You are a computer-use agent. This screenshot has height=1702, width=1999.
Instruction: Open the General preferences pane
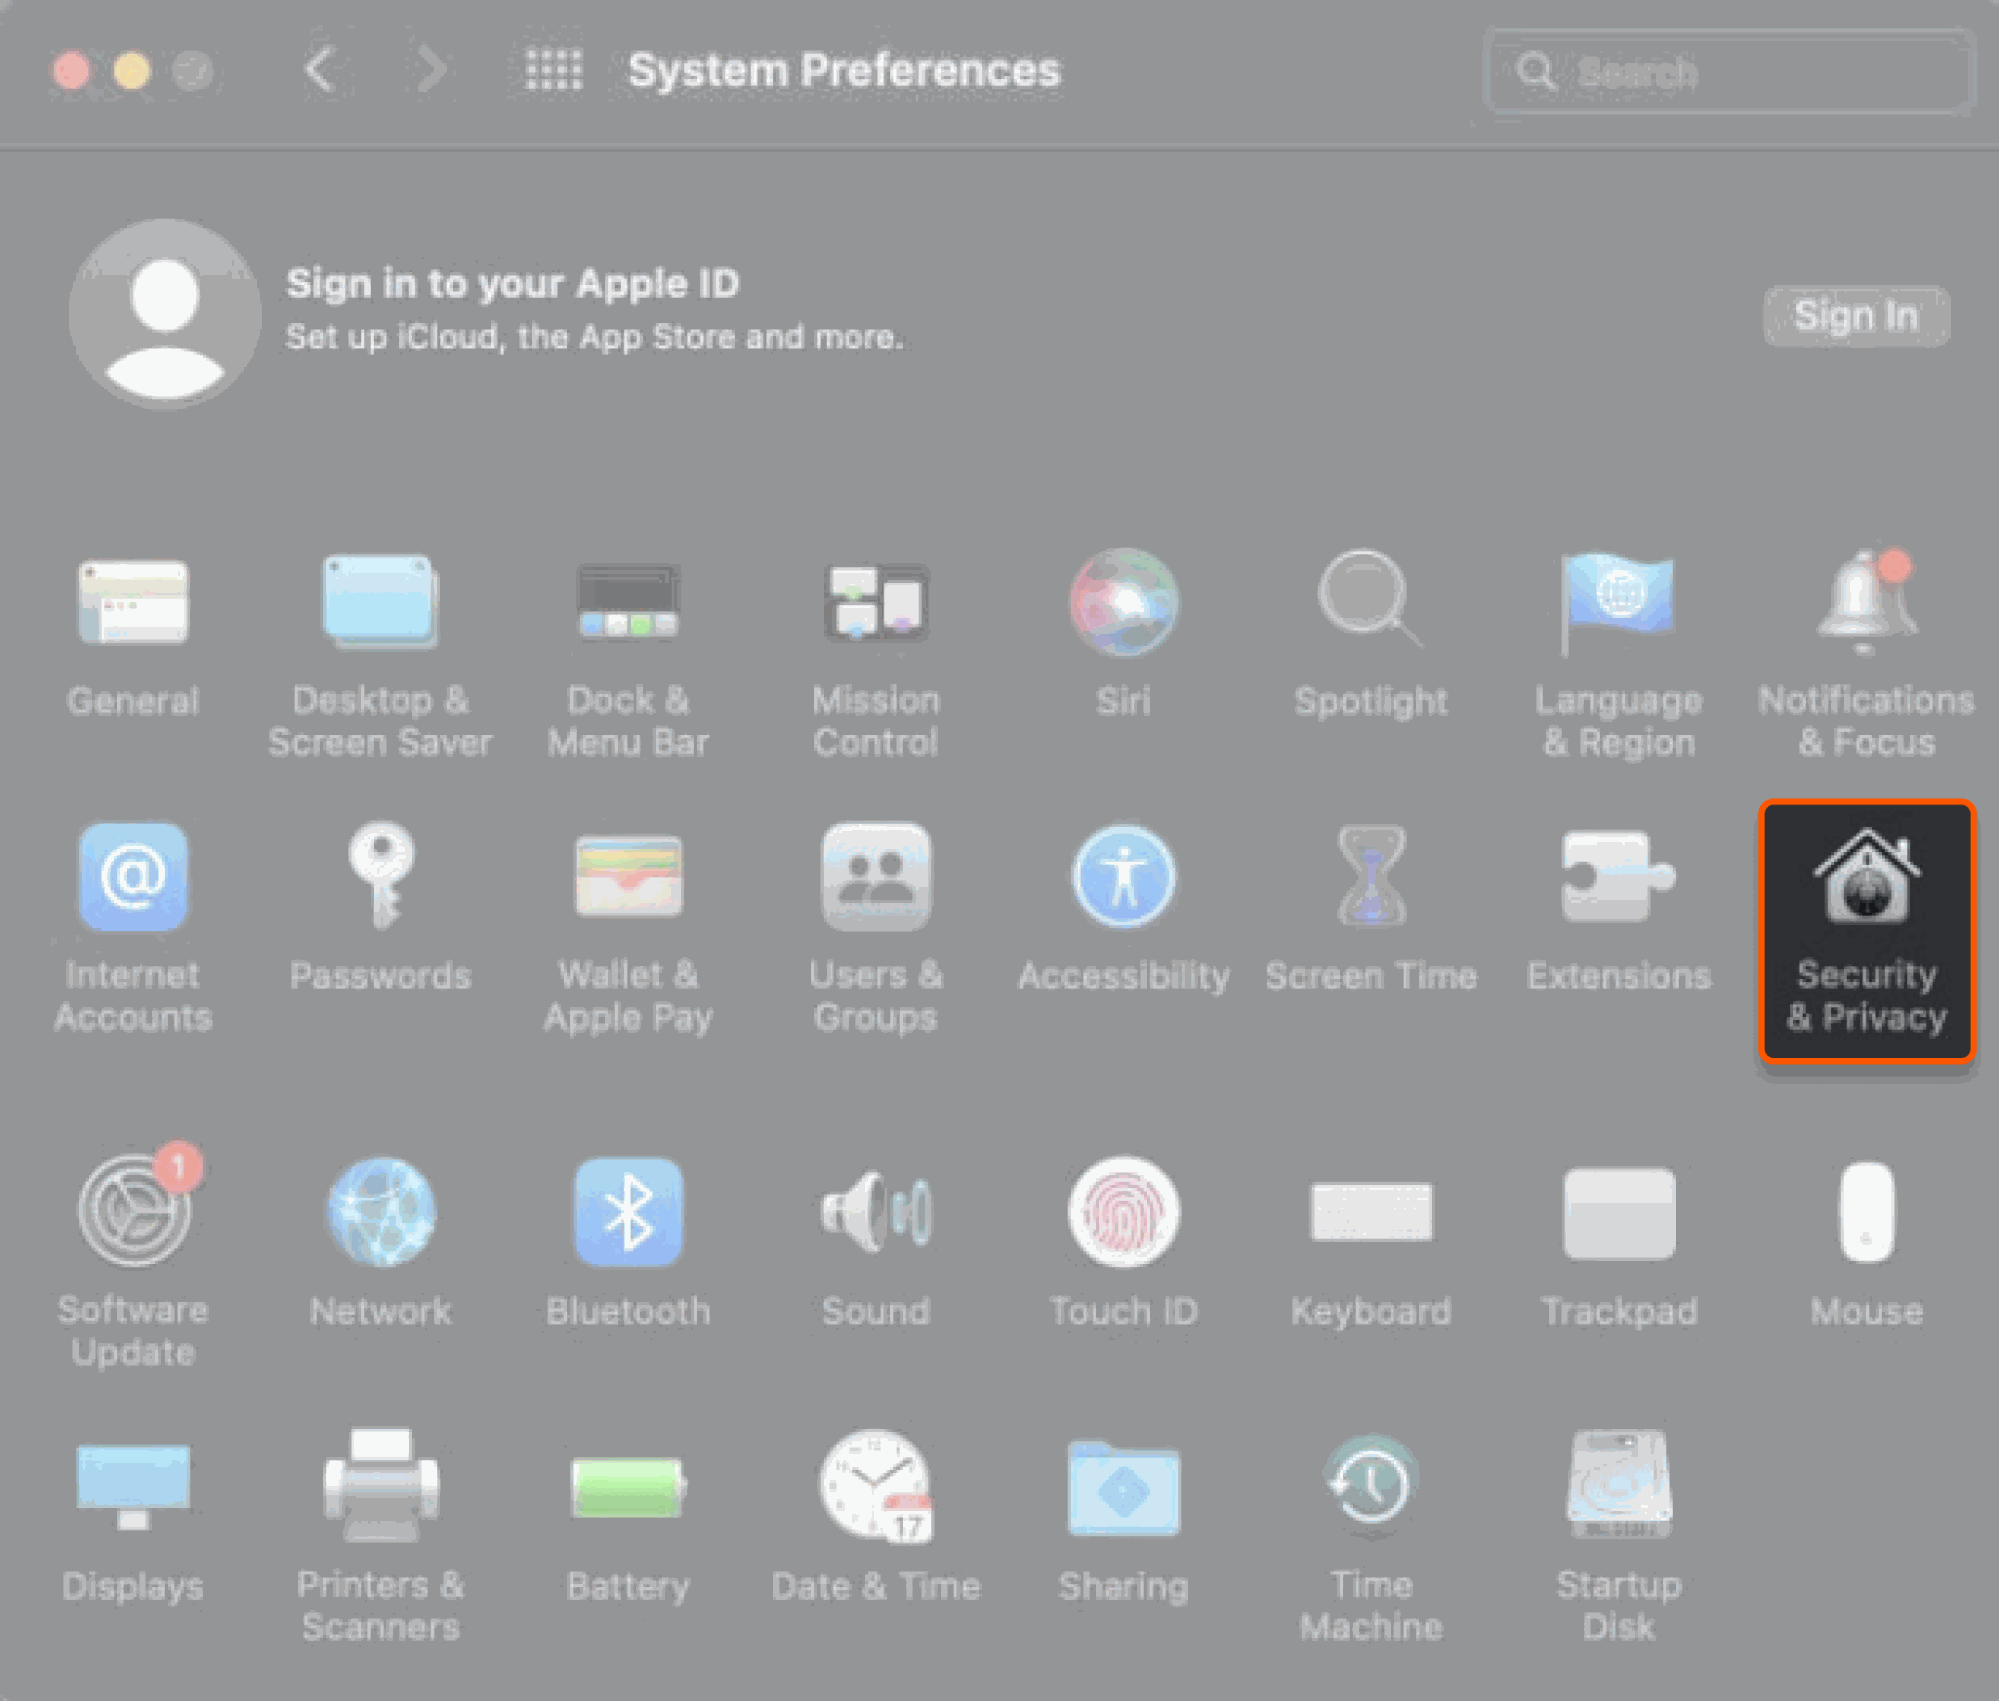(x=133, y=636)
